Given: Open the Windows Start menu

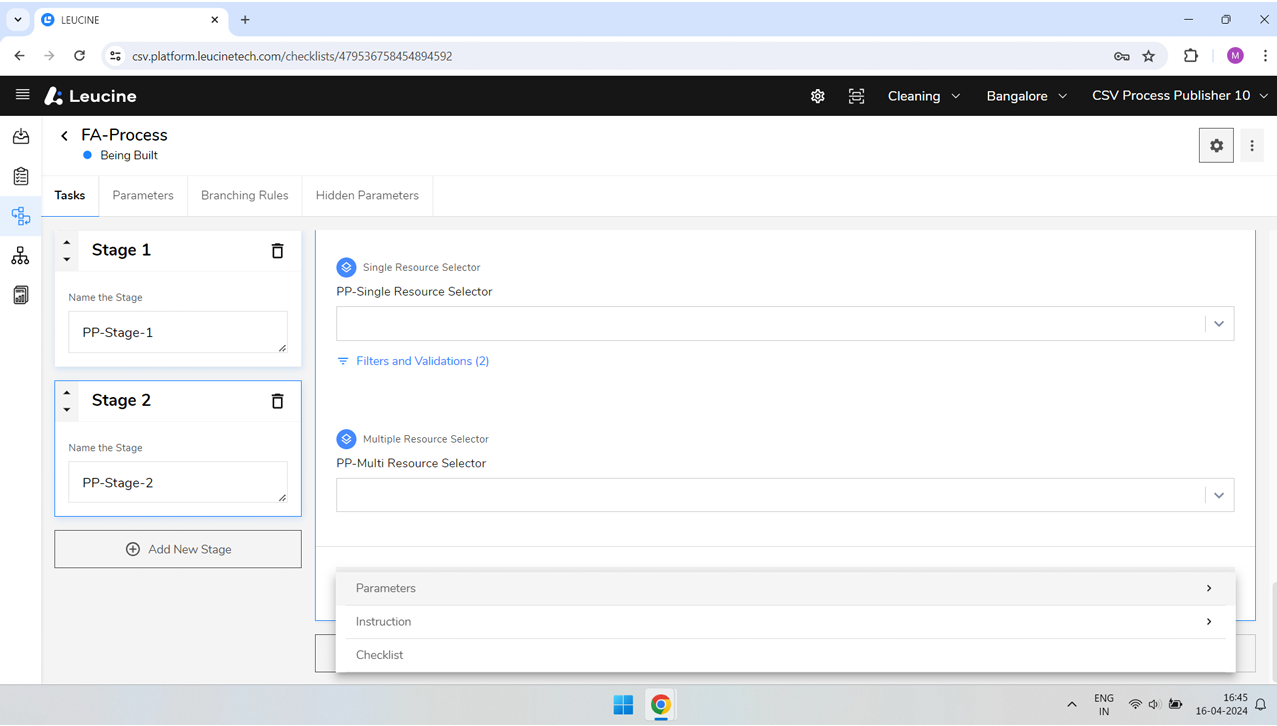Looking at the screenshot, I should click(623, 705).
